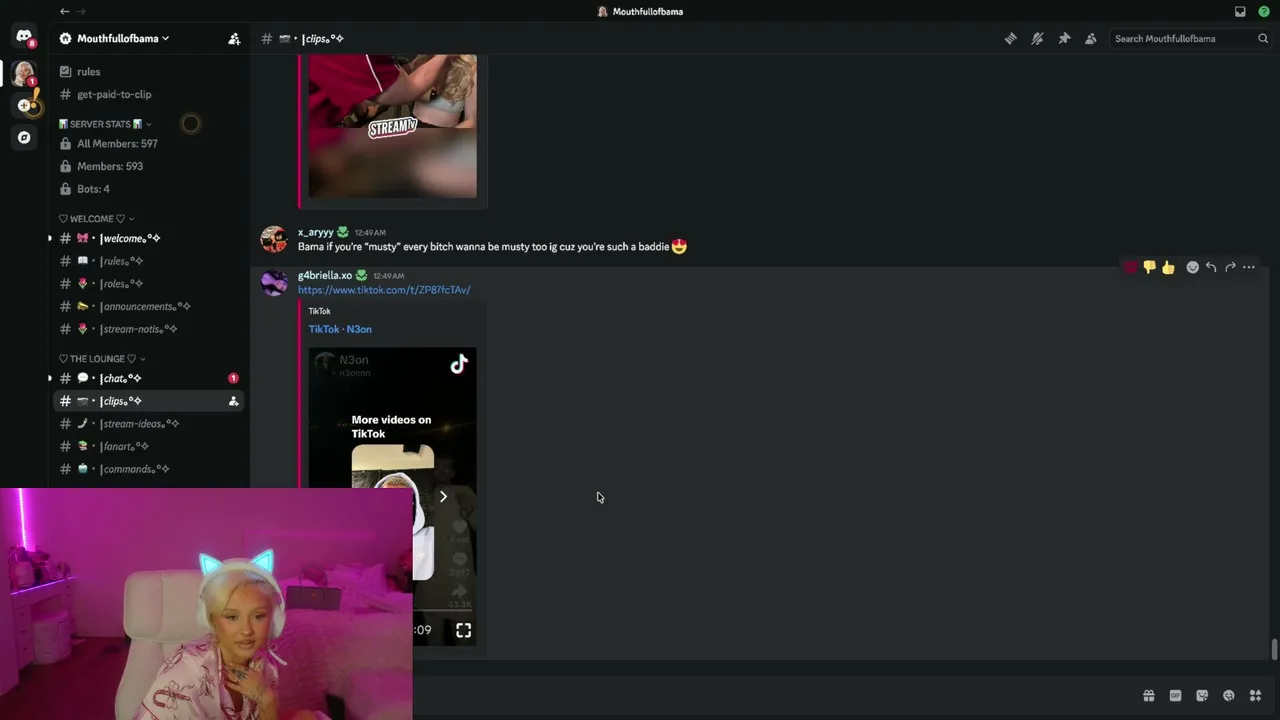Select the fanart channel
The image size is (1280, 720).
pos(150,446)
